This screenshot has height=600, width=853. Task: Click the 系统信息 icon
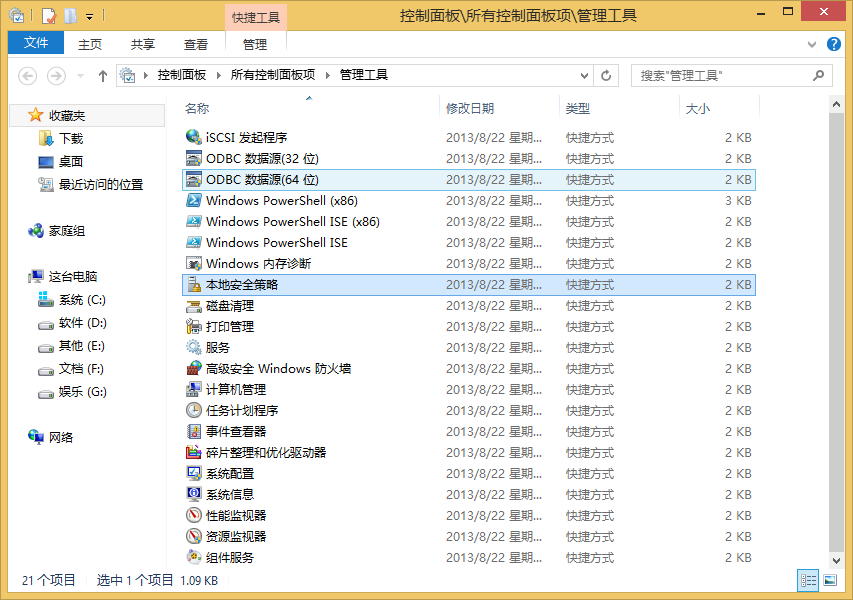(x=193, y=494)
